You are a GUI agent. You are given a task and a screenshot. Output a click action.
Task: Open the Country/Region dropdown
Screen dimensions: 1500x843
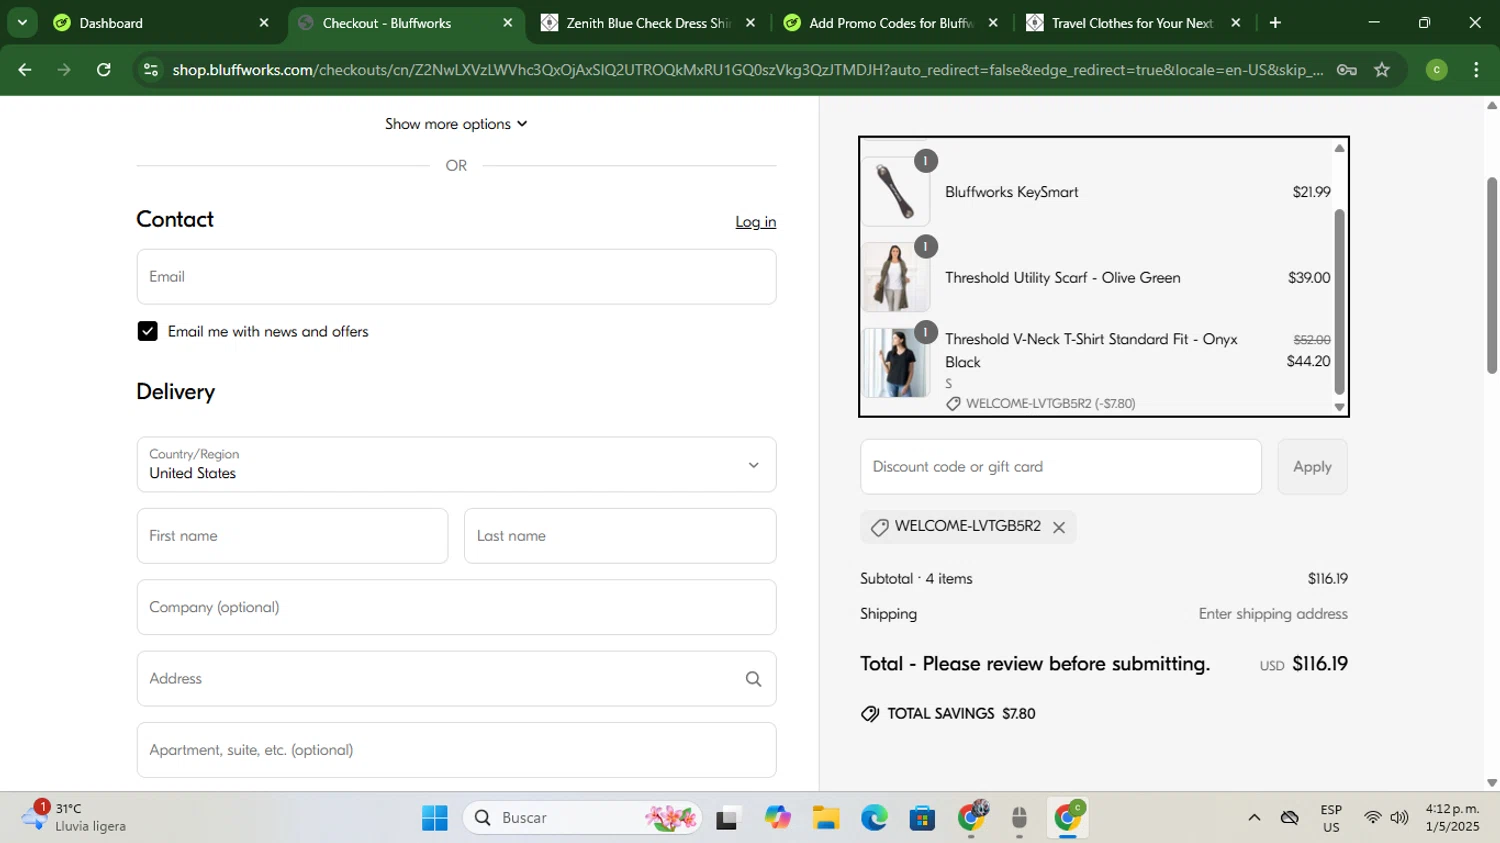click(456, 464)
